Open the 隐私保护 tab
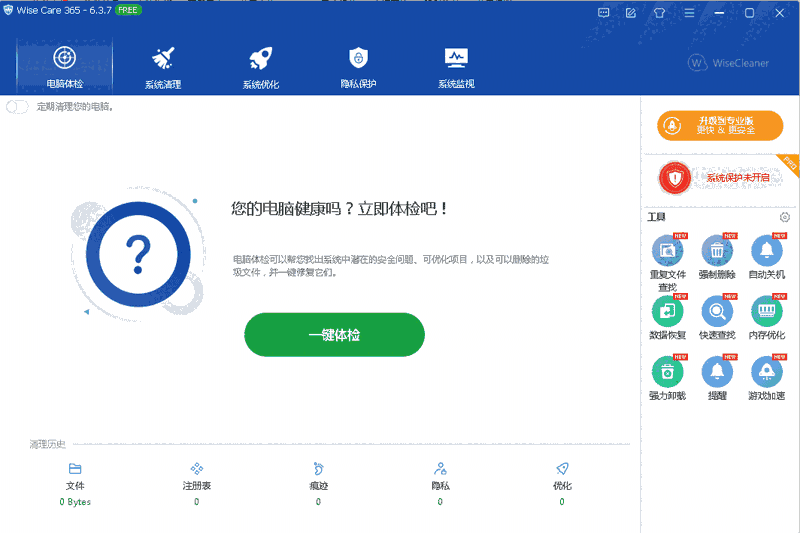Screen dimensions: 800x533 coord(358,68)
